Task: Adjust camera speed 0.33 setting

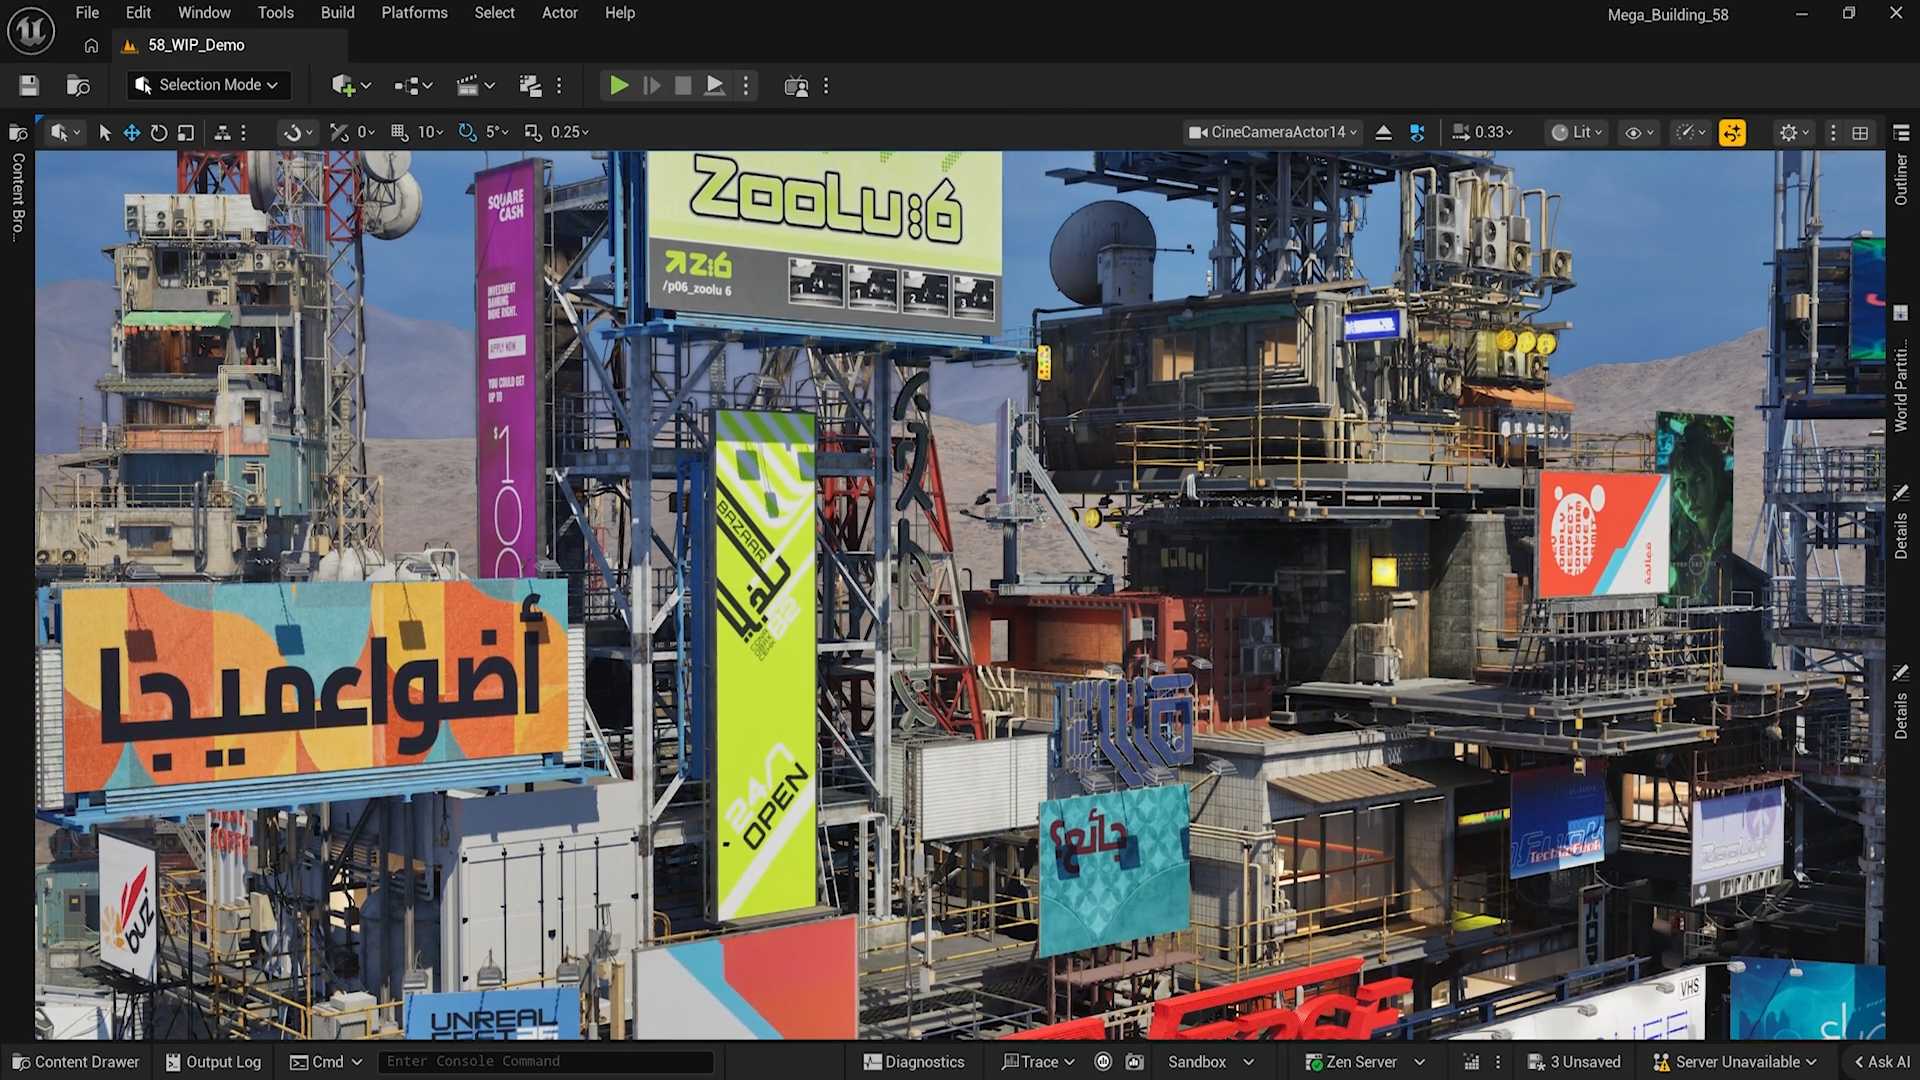Action: (x=1483, y=132)
